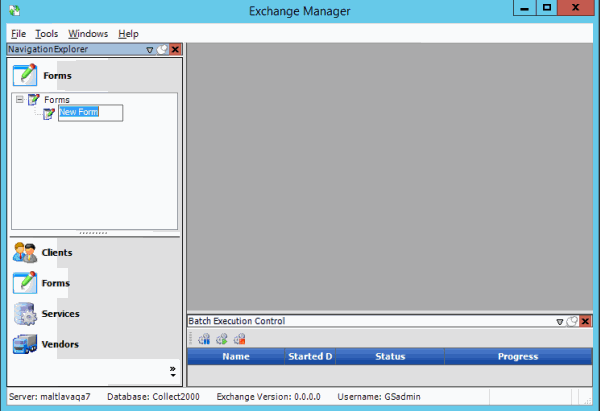Open the Tools menu
The width and height of the screenshot is (600, 411).
[46, 33]
